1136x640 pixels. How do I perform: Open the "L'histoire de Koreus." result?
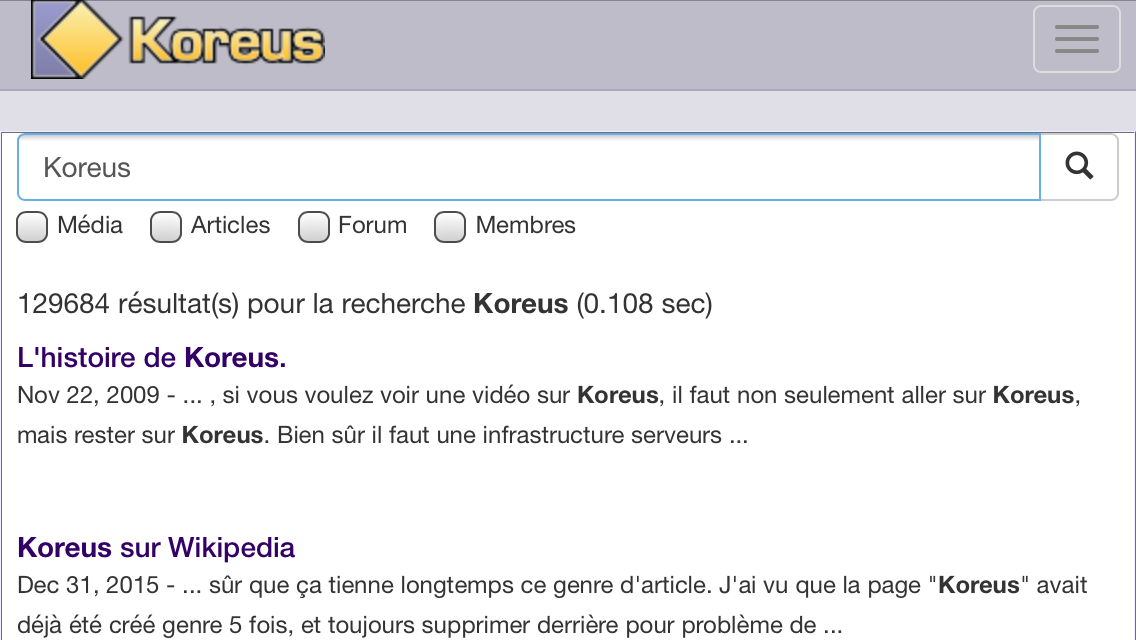coord(152,358)
